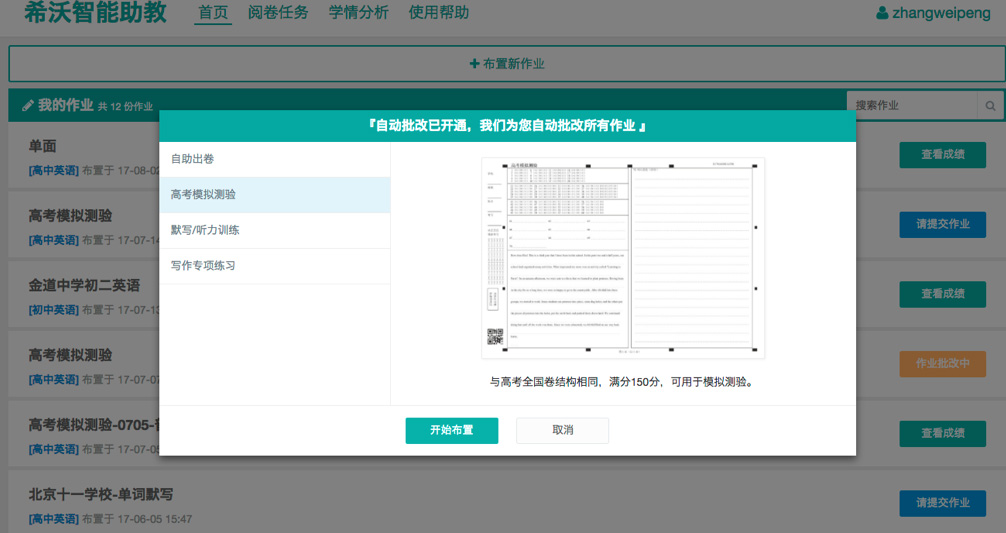
Task: Open the 首页 navigation tab
Action: (213, 13)
